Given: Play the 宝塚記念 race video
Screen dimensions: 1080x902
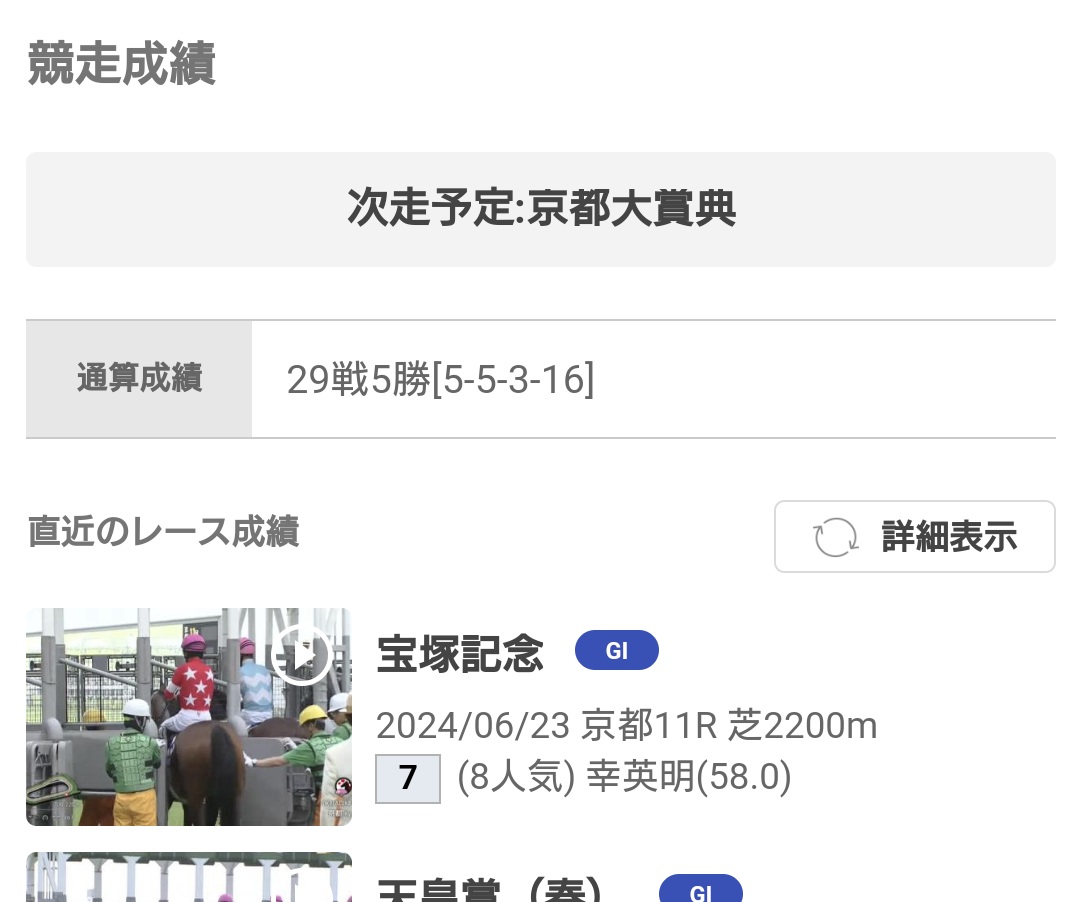Looking at the screenshot, I should coord(301,655).
